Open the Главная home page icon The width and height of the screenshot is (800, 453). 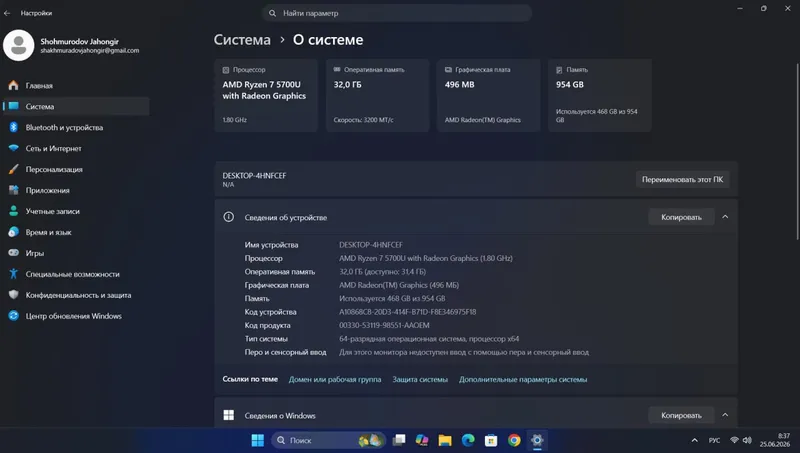click(14, 85)
